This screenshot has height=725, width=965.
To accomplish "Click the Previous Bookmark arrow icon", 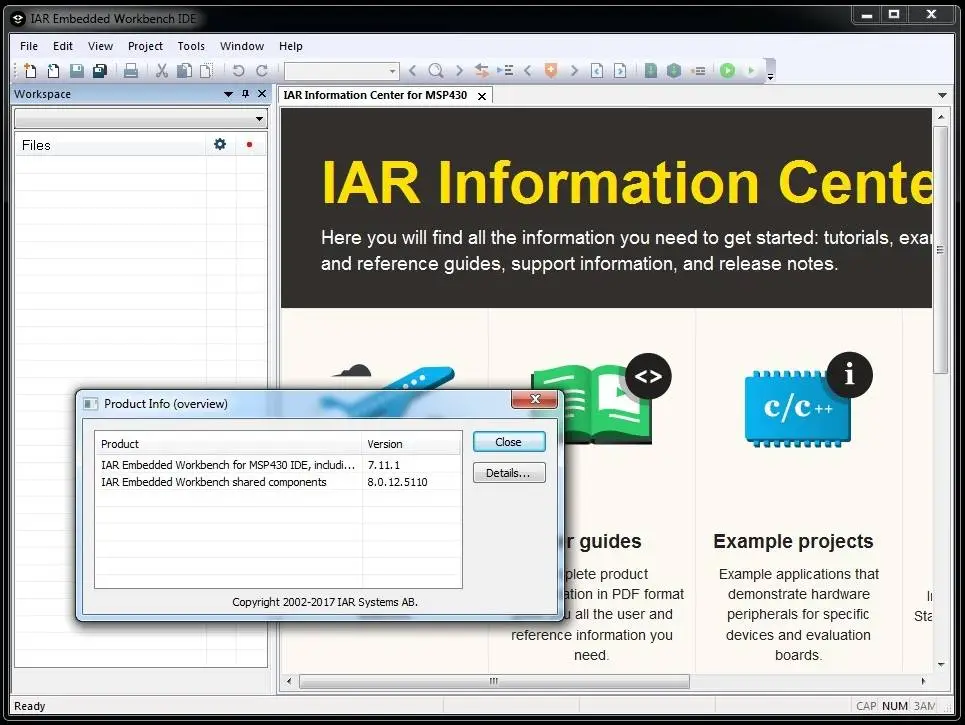I will coord(528,71).
